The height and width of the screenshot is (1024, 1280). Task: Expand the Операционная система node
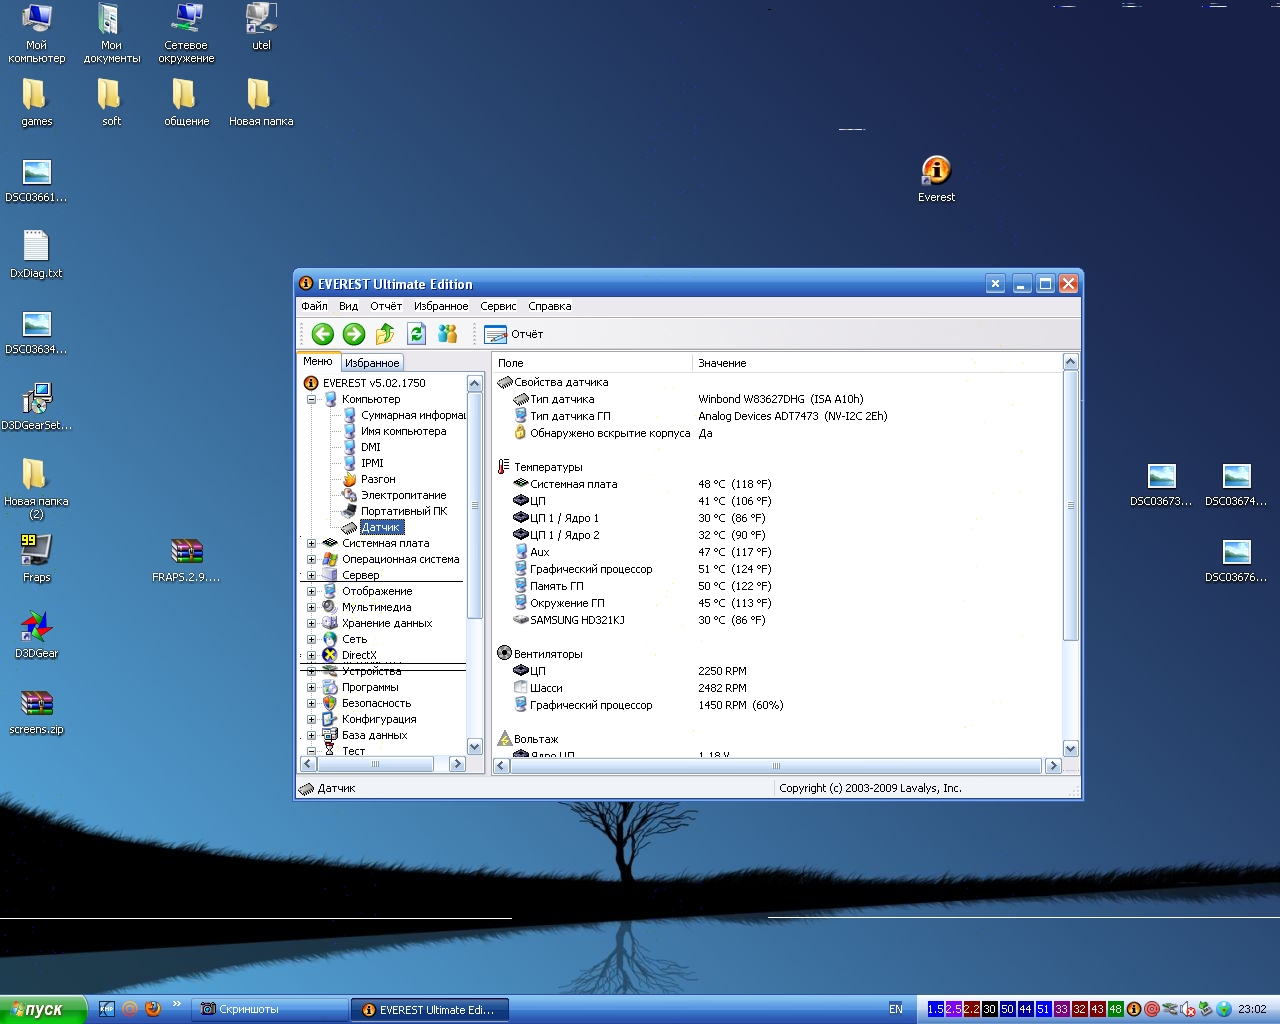[x=311, y=560]
